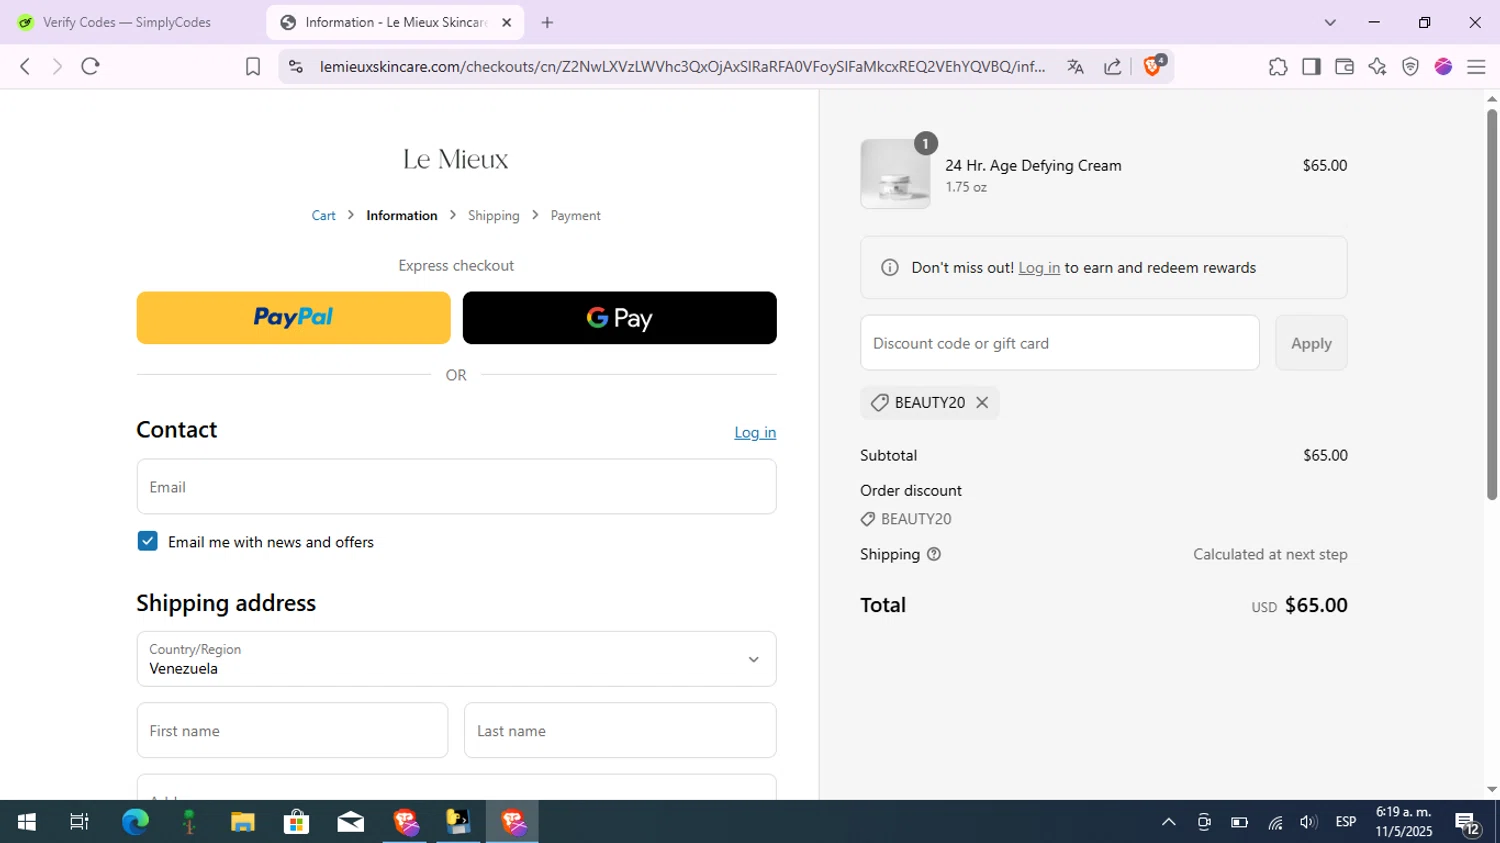Click Discount code or gift card field
Image resolution: width=1500 pixels, height=843 pixels.
1060,343
